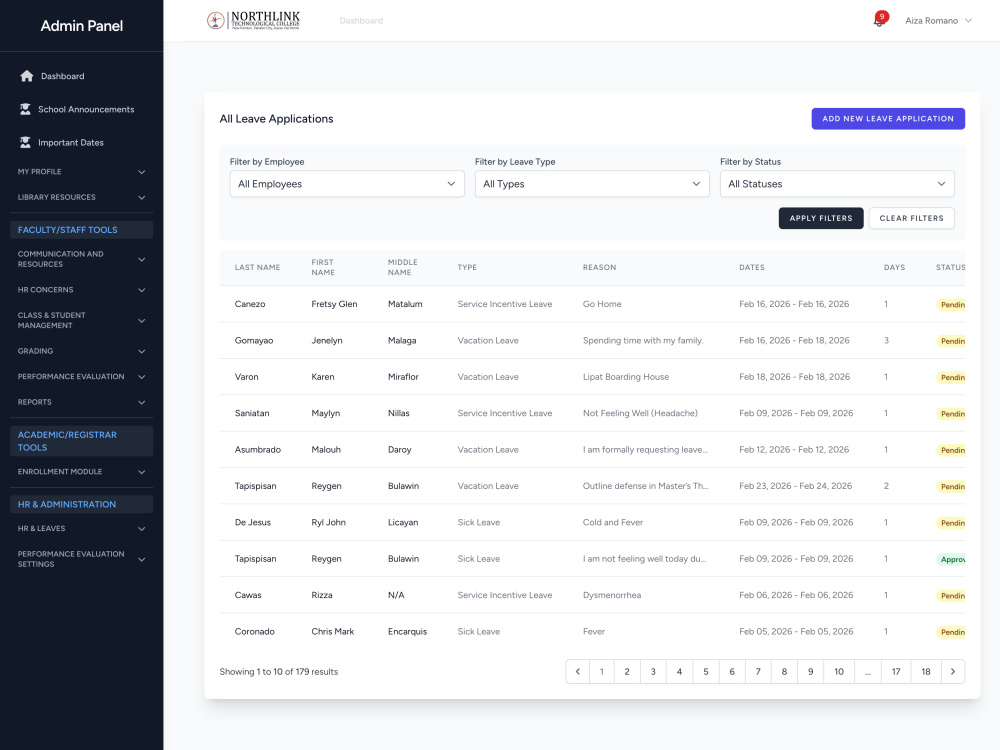Click the Dashboard breadcrumb in header
The image size is (1000, 750).
[361, 20]
